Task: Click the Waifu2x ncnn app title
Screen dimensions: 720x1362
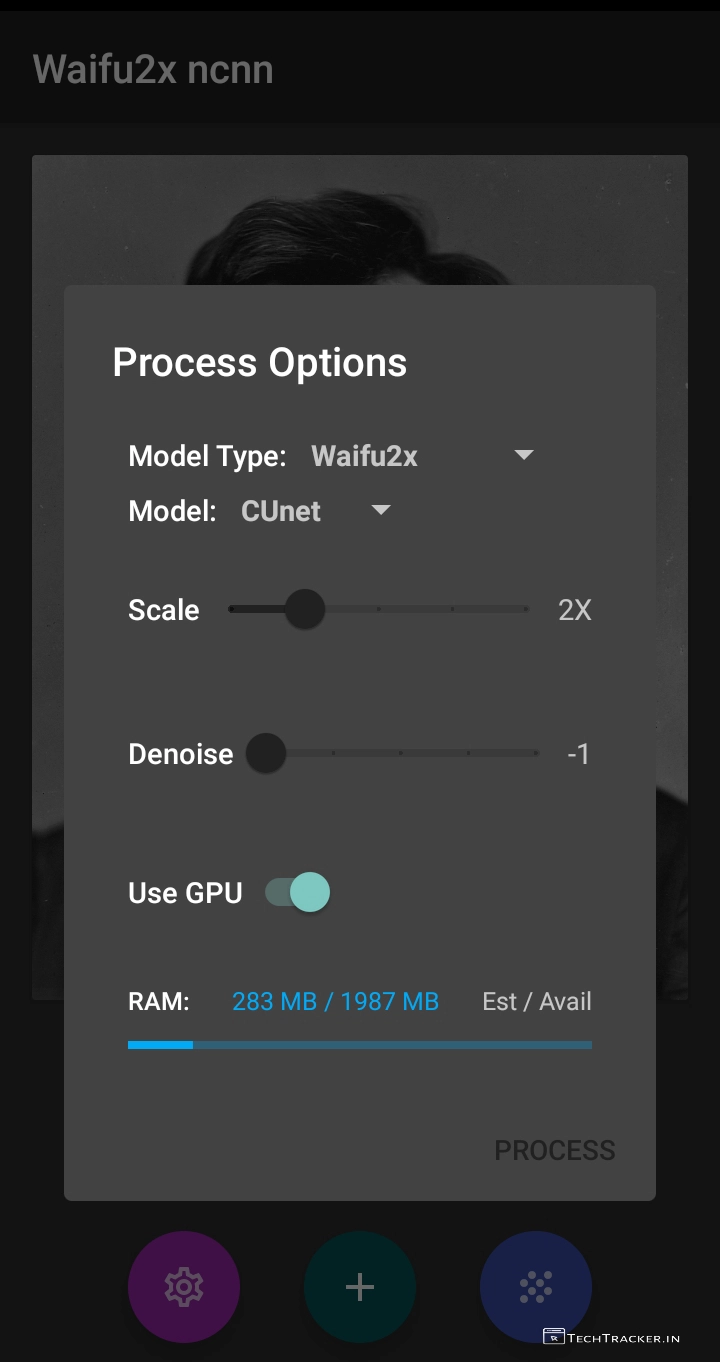Action: 153,70
